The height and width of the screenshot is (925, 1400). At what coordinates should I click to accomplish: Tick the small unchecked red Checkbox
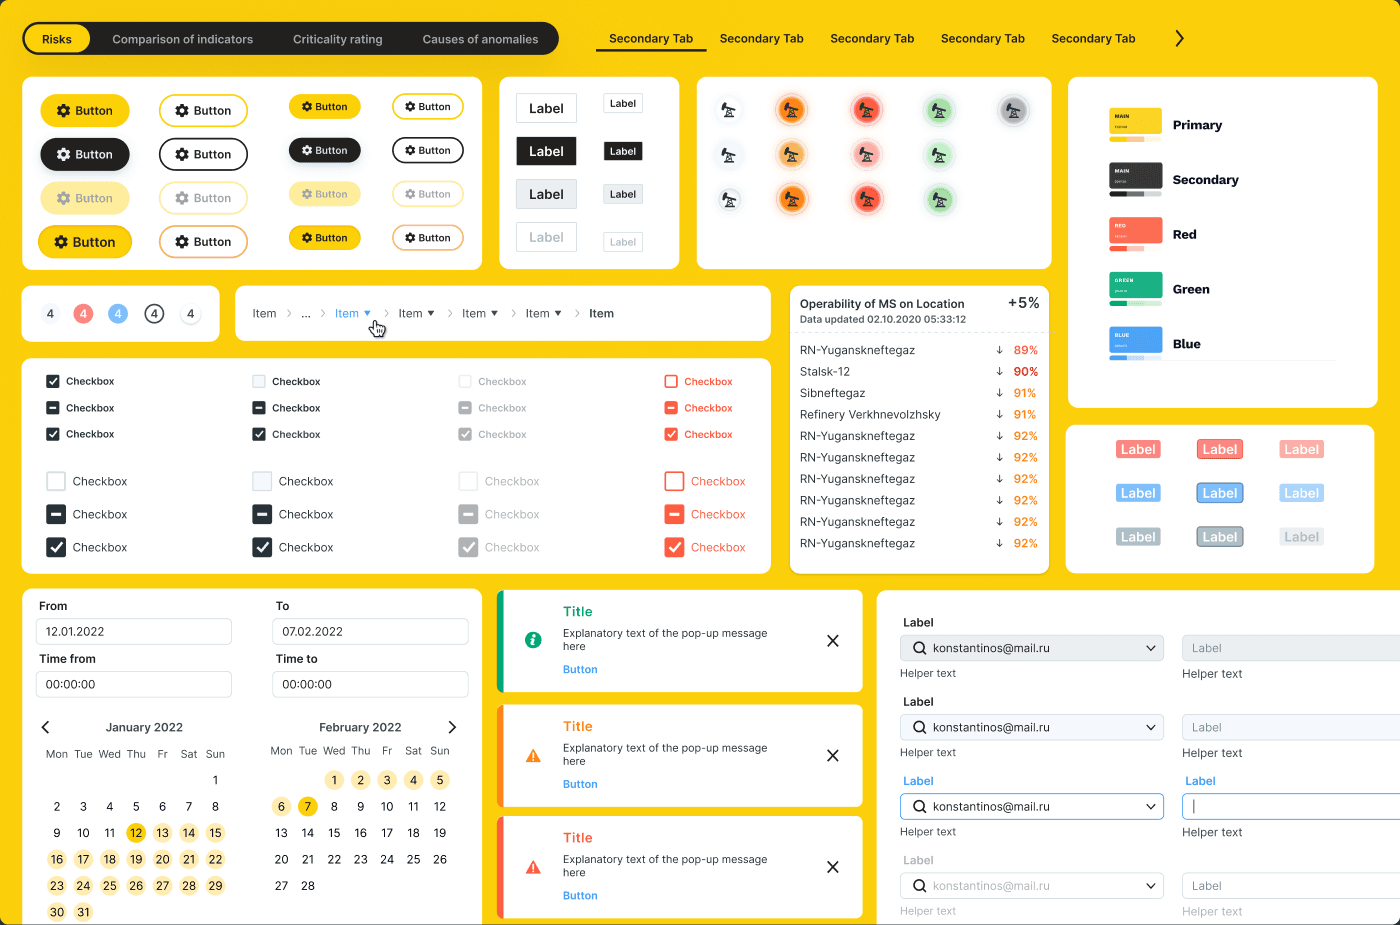(x=671, y=381)
